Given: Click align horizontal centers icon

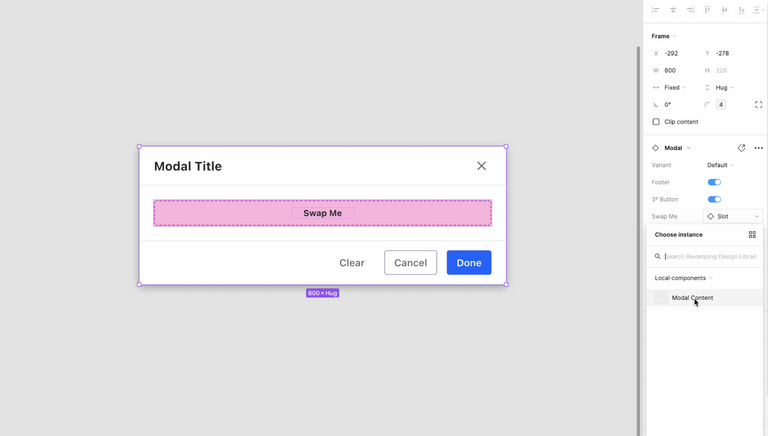Looking at the screenshot, I should (x=673, y=10).
